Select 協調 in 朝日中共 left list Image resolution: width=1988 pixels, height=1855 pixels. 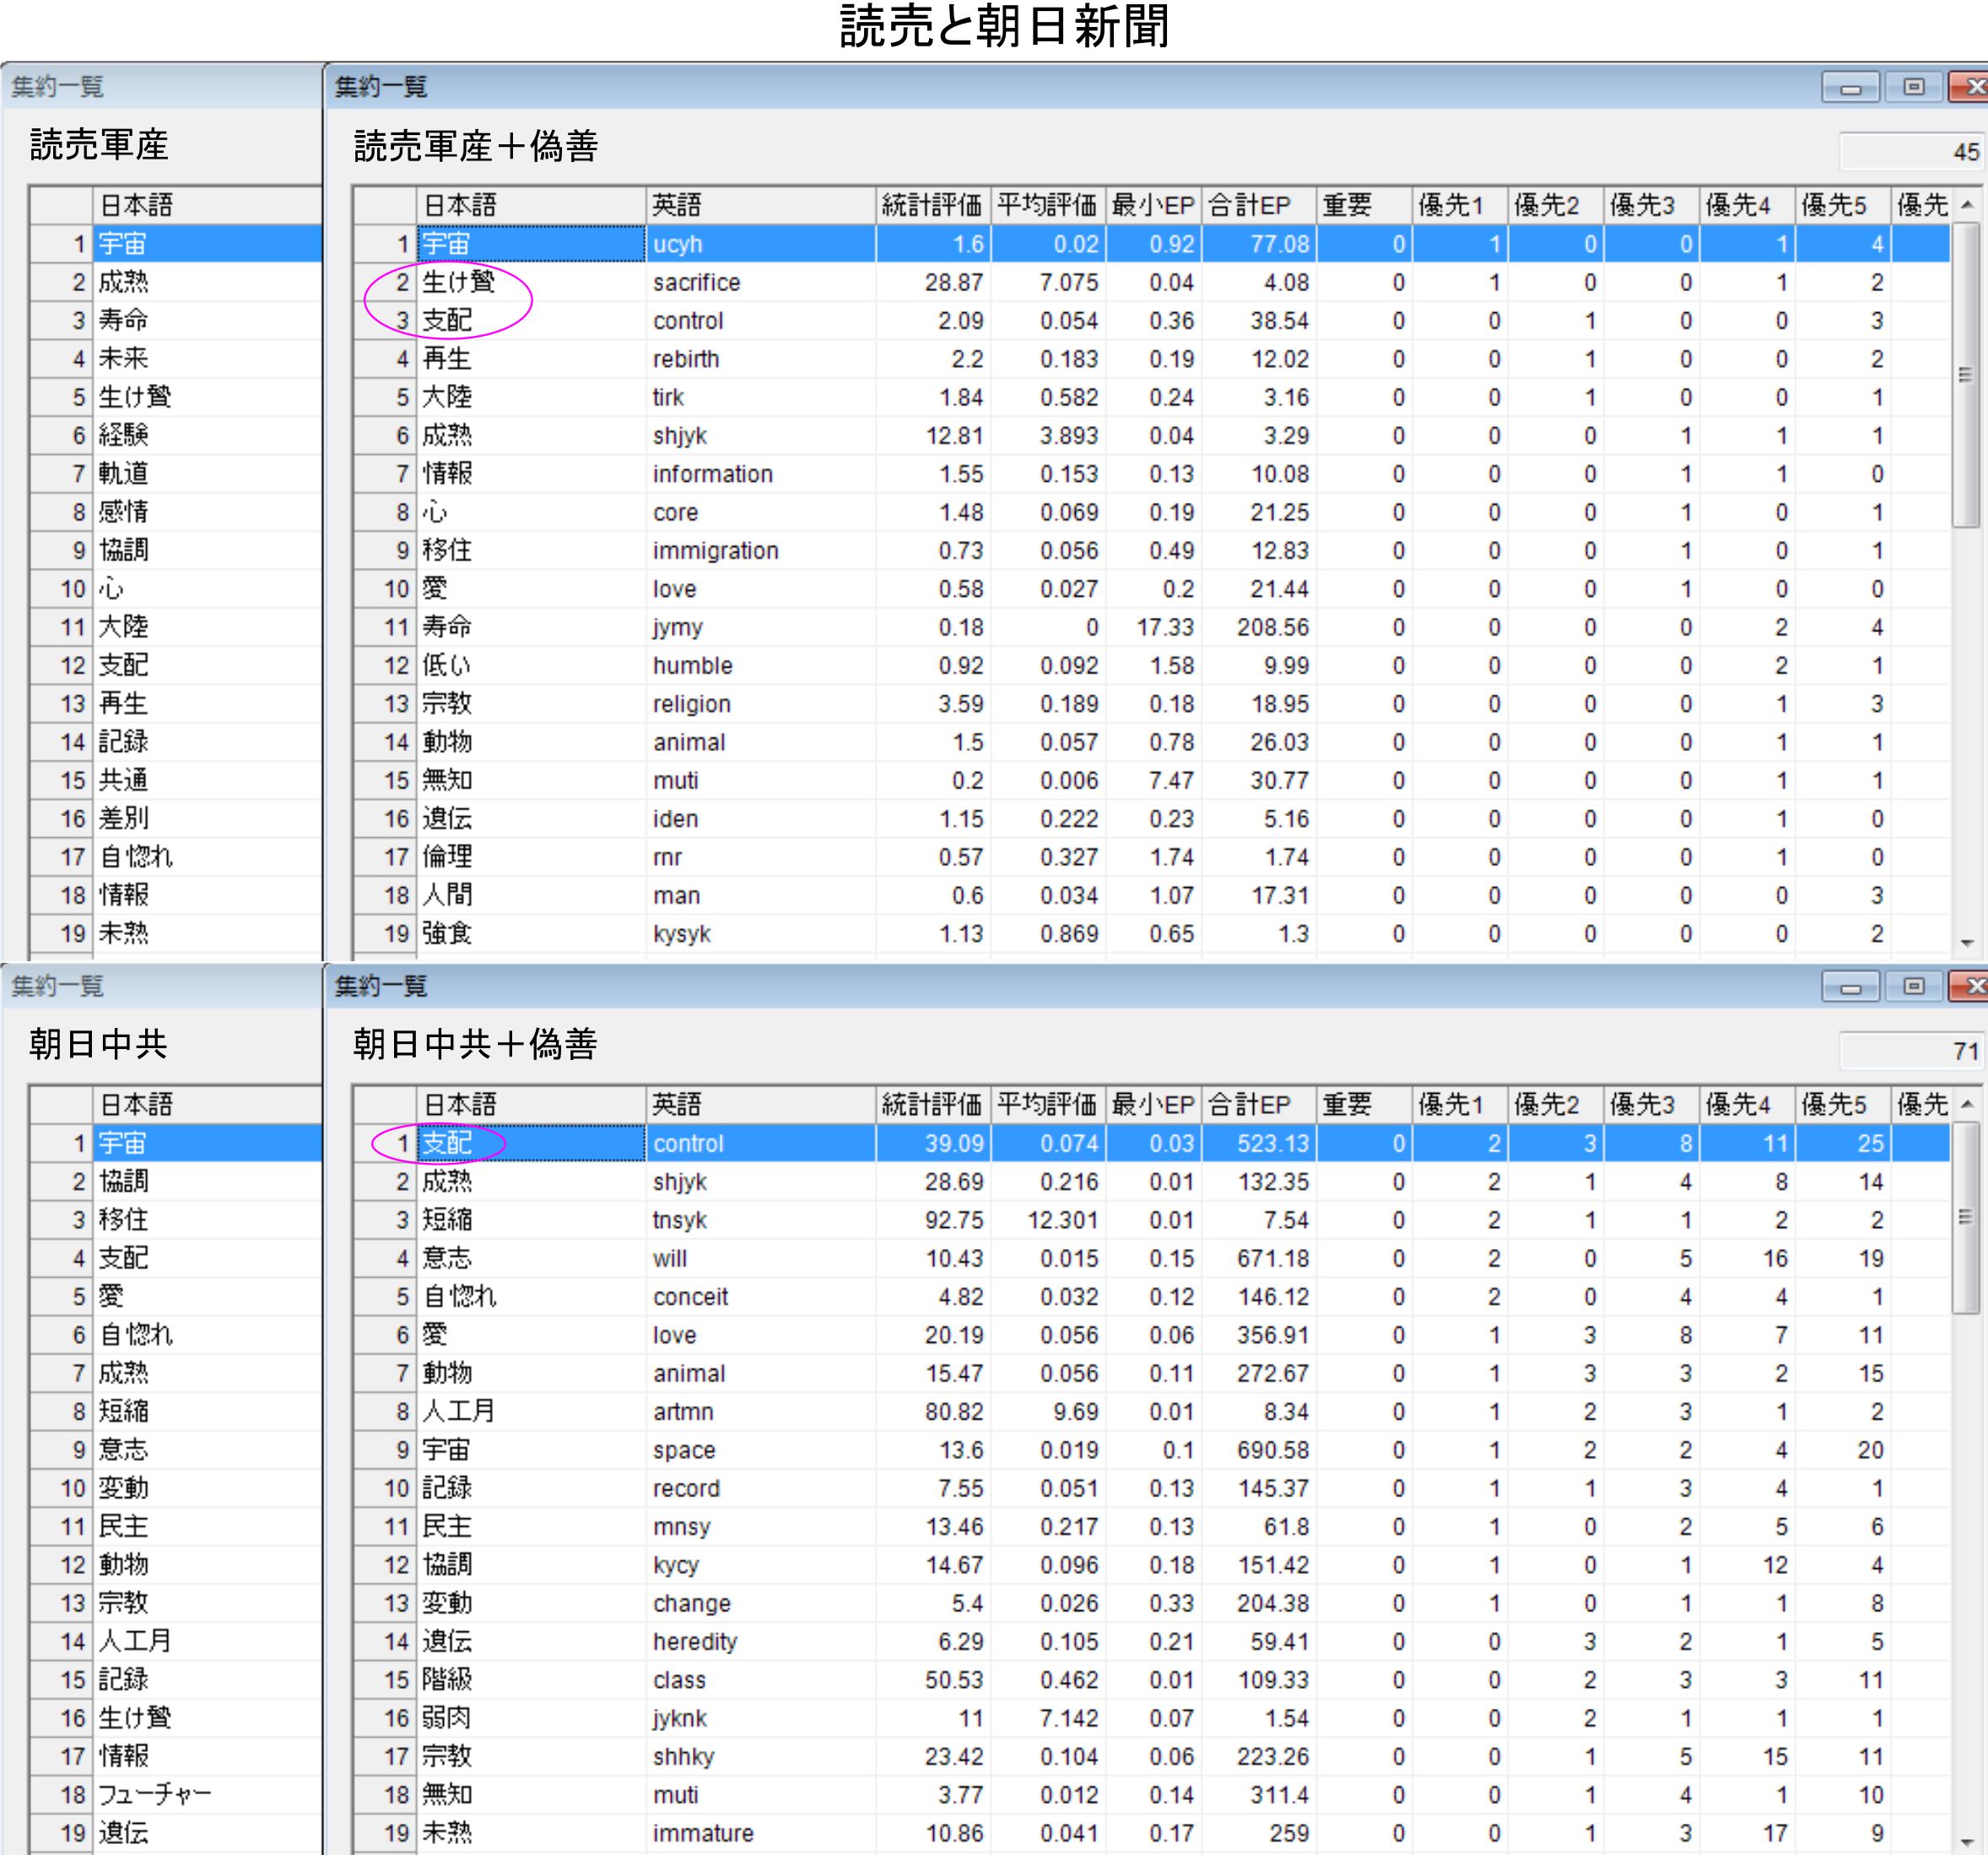coord(124,1182)
